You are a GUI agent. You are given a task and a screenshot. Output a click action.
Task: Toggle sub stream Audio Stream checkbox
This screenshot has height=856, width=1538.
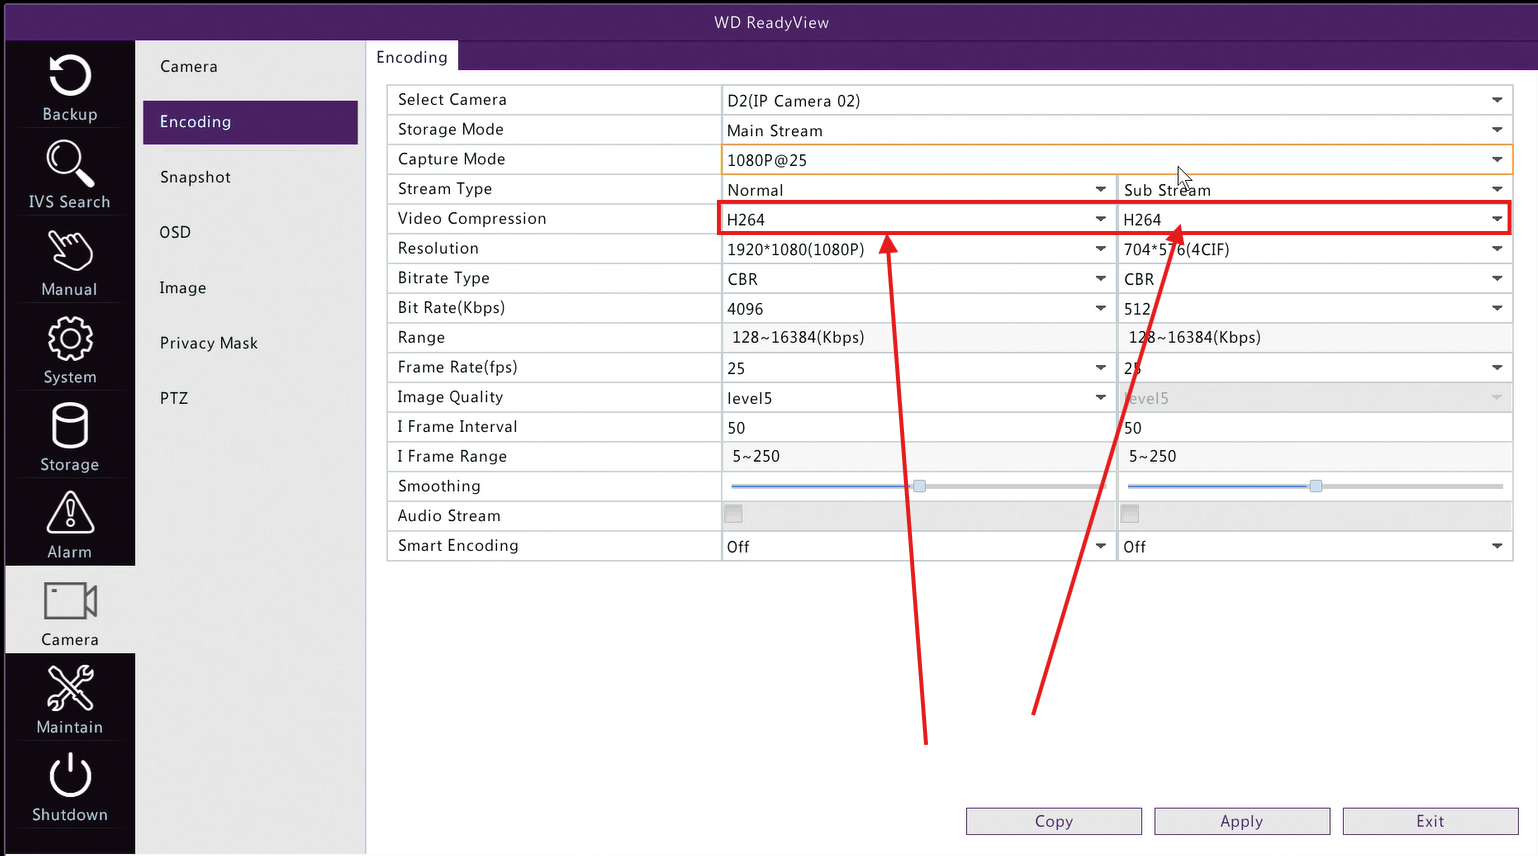[1130, 514]
